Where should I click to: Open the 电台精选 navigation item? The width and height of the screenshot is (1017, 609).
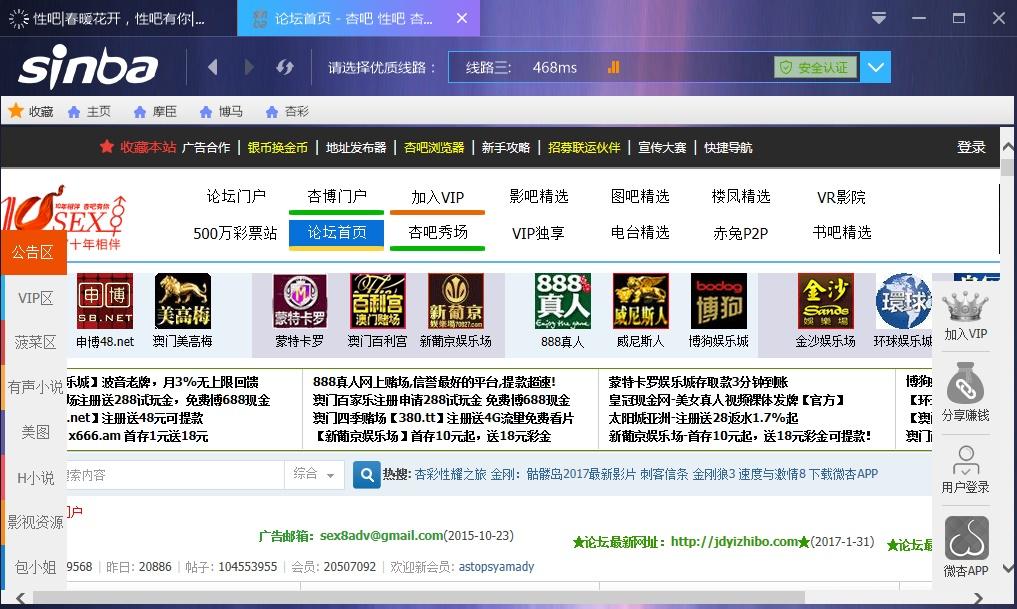tap(640, 233)
